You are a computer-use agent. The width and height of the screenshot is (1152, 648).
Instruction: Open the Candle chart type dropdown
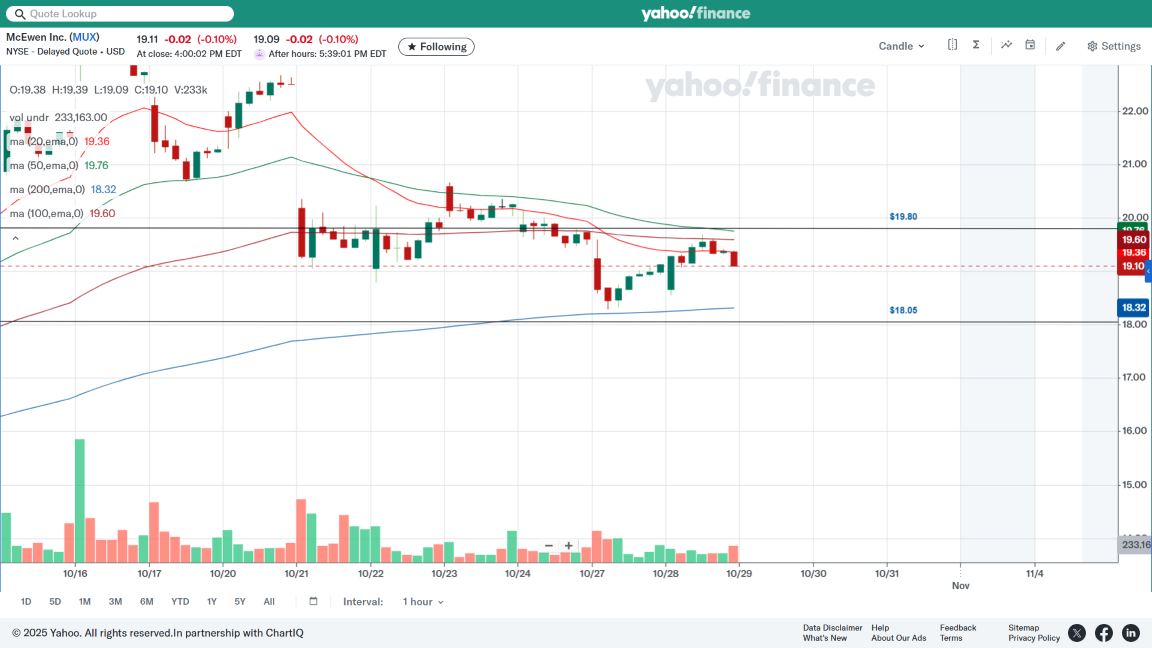tap(901, 46)
